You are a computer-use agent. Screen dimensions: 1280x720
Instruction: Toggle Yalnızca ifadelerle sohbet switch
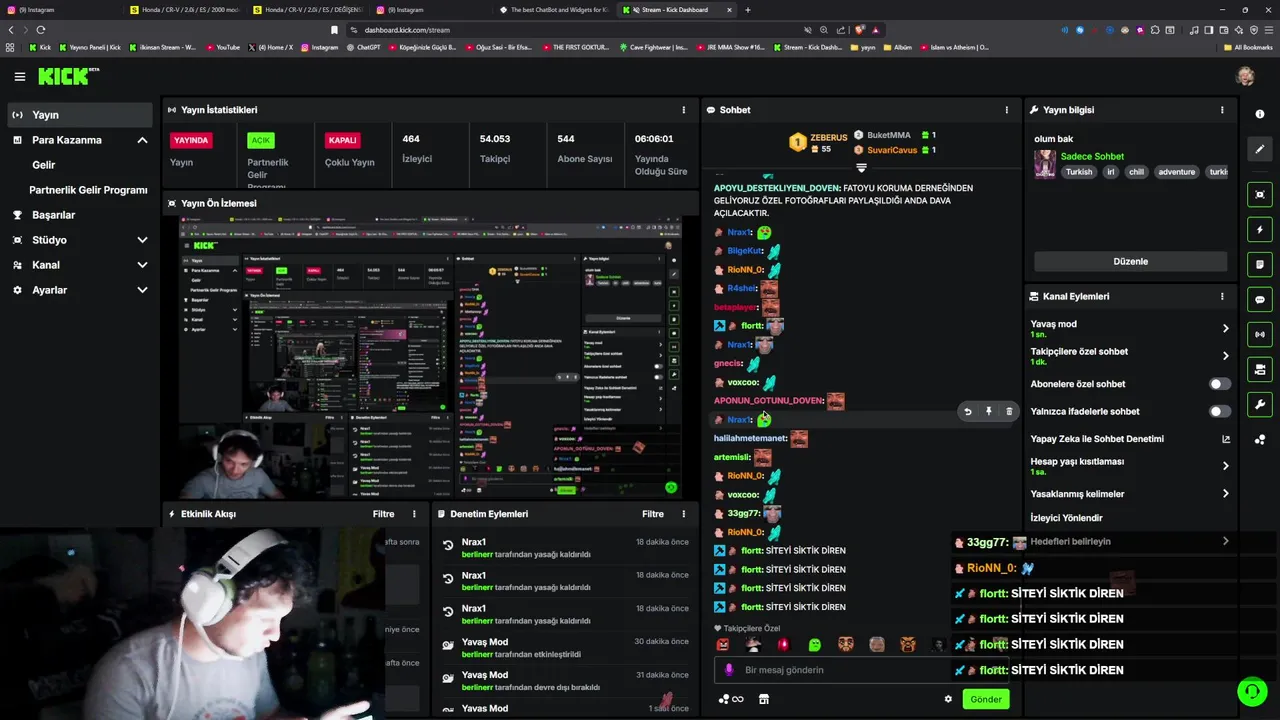point(1219,411)
